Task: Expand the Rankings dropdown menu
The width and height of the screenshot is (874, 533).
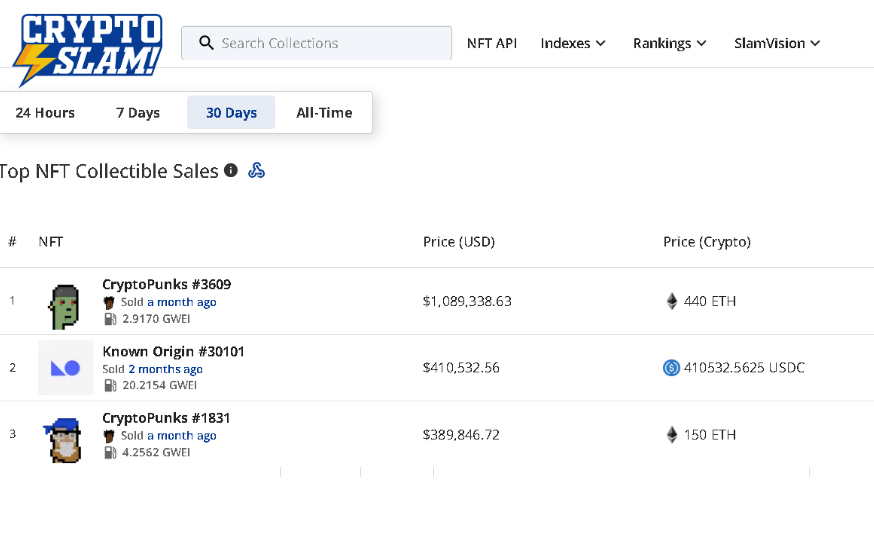Action: point(669,43)
